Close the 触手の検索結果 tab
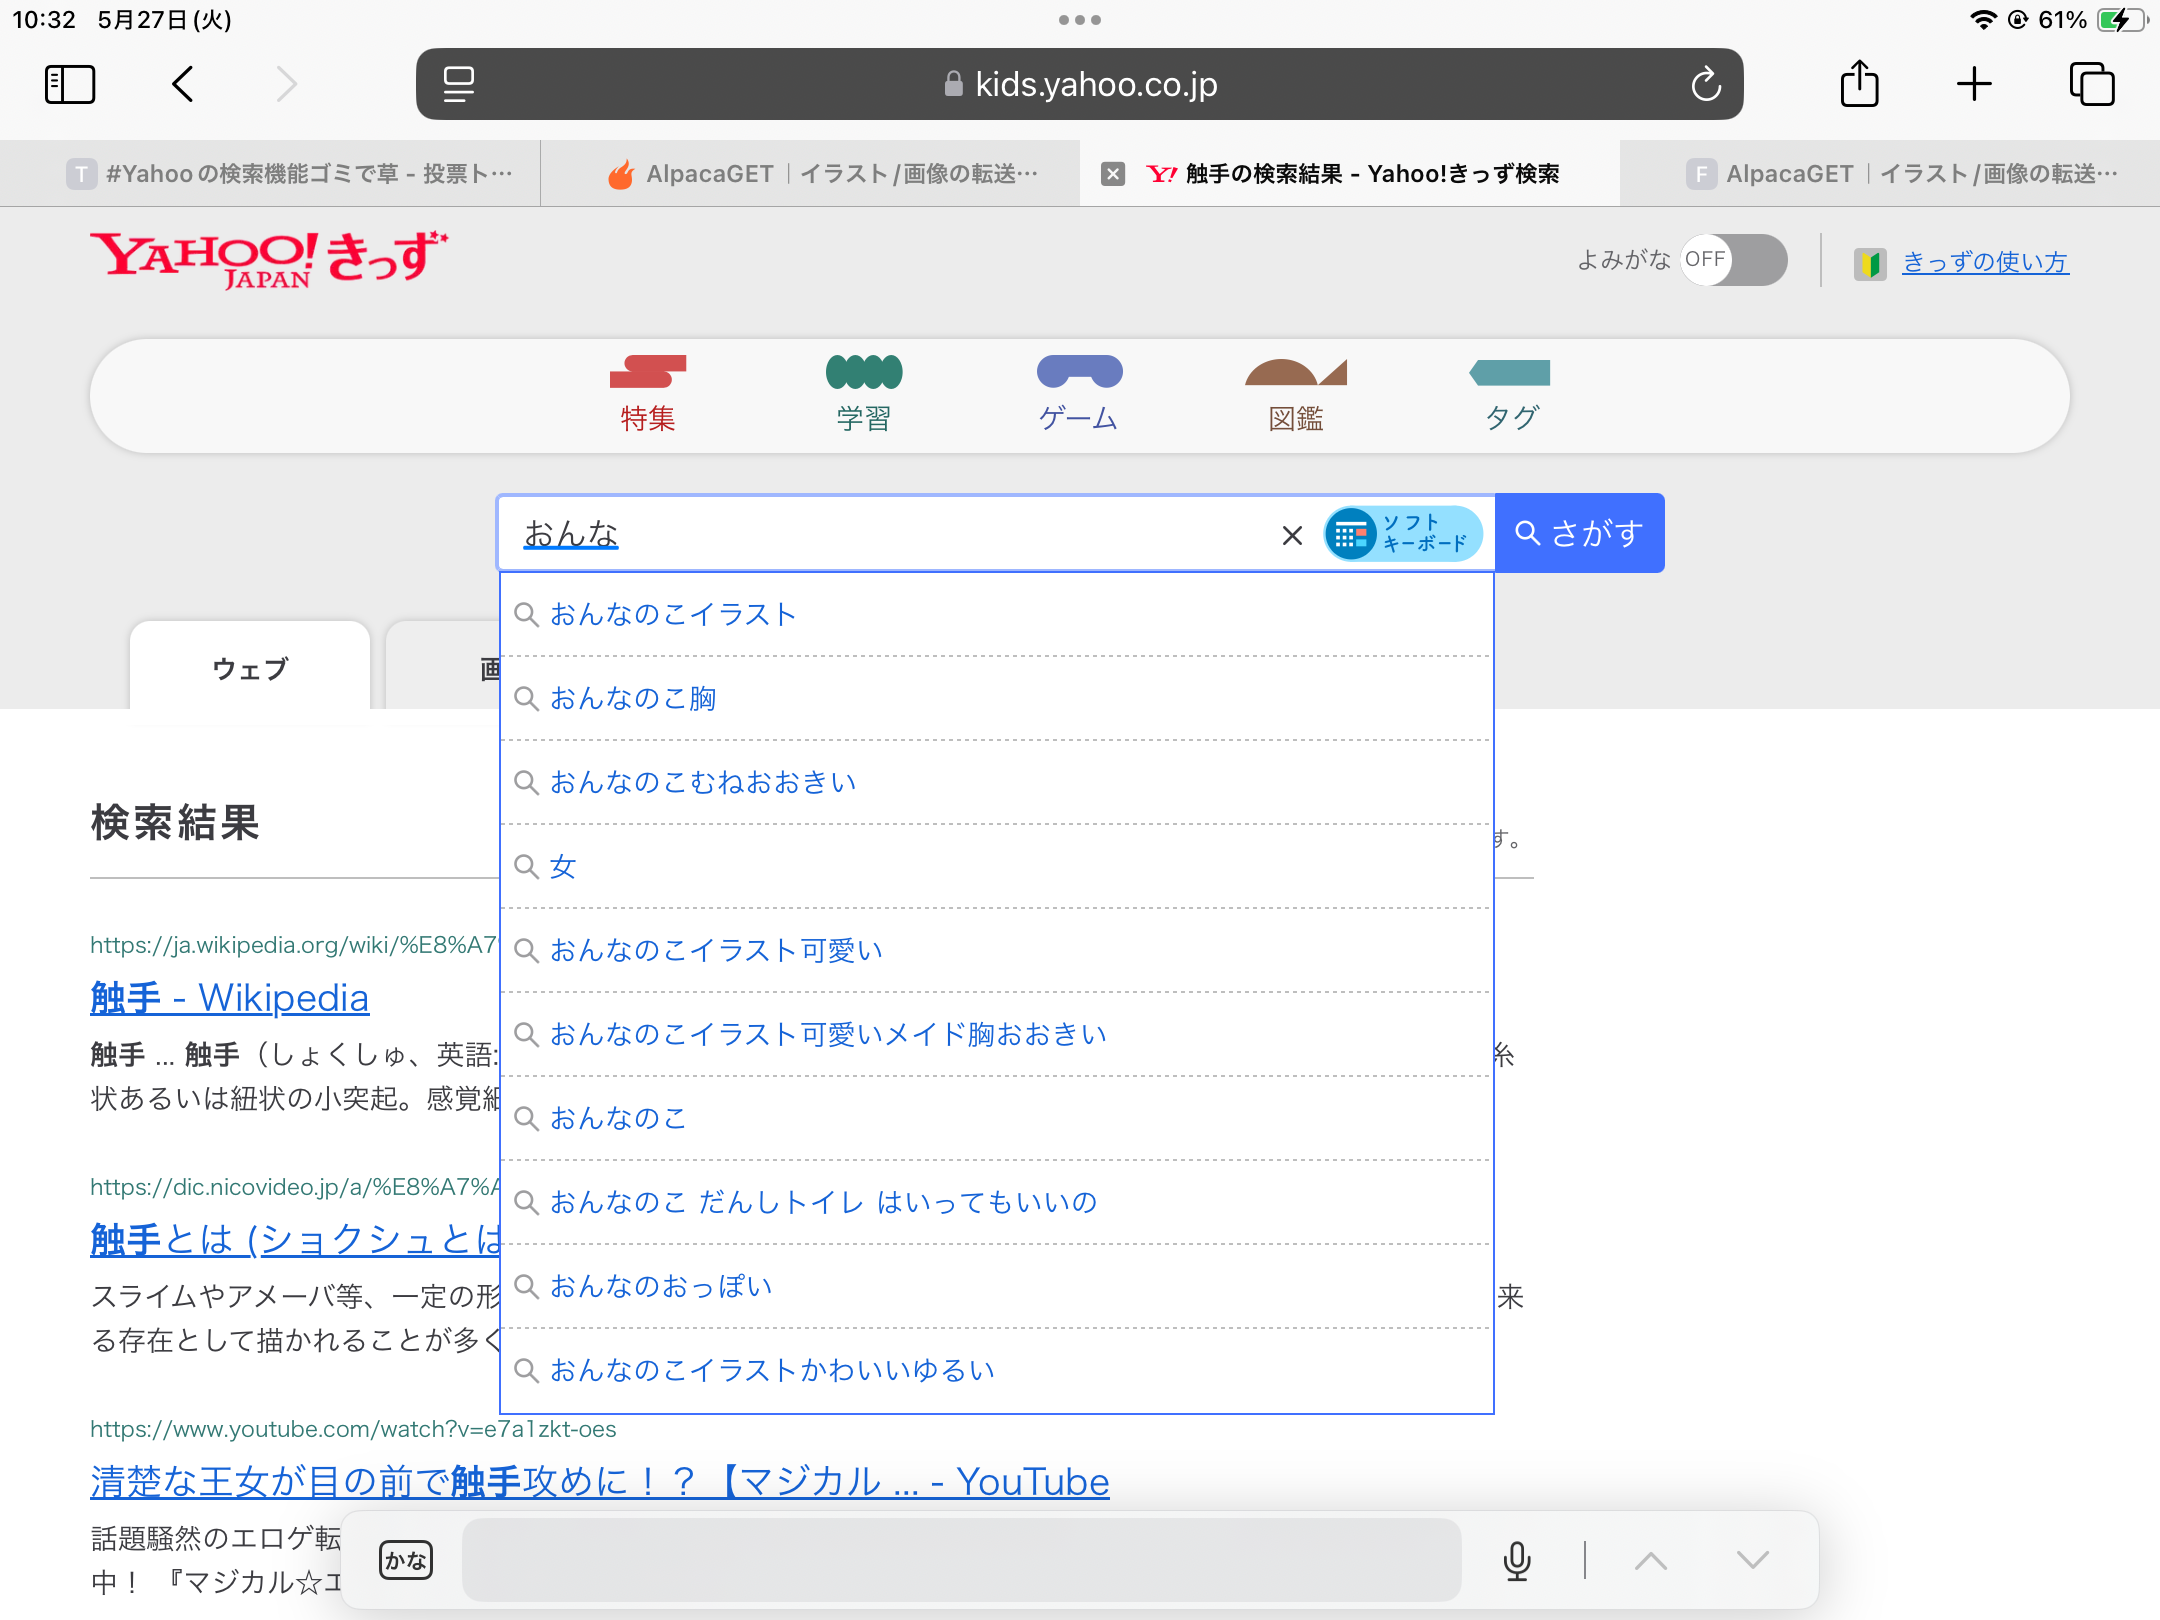Viewport: 2160px width, 1620px height. 1112,174
